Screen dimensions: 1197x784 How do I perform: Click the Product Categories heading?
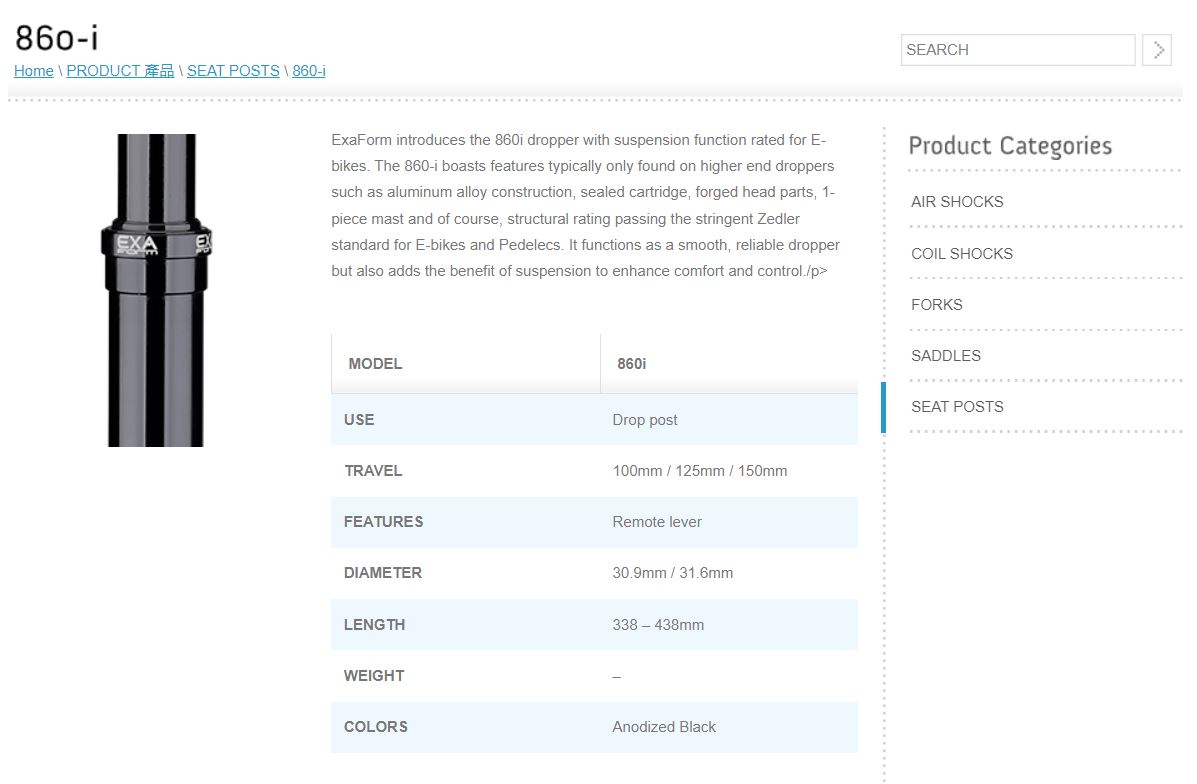pyautogui.click(x=1010, y=146)
